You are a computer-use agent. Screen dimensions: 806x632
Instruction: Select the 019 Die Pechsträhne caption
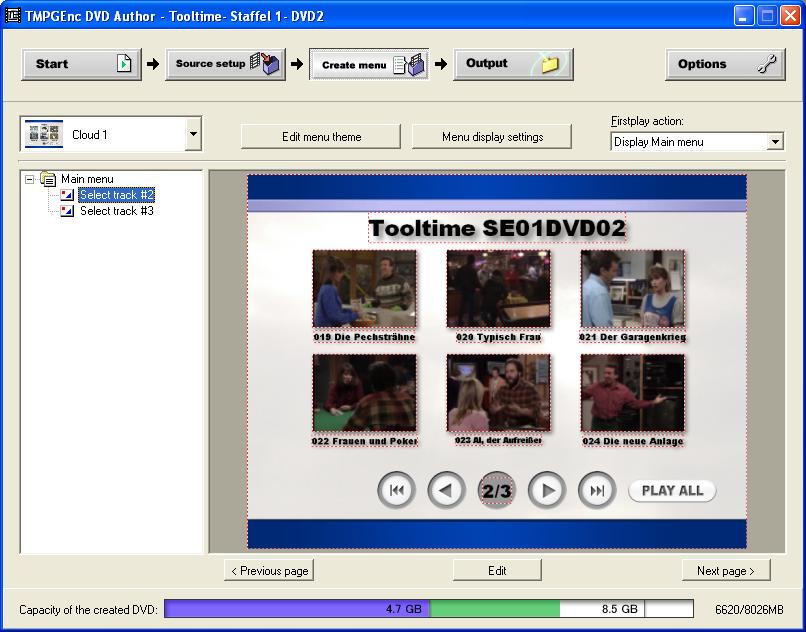tap(364, 337)
